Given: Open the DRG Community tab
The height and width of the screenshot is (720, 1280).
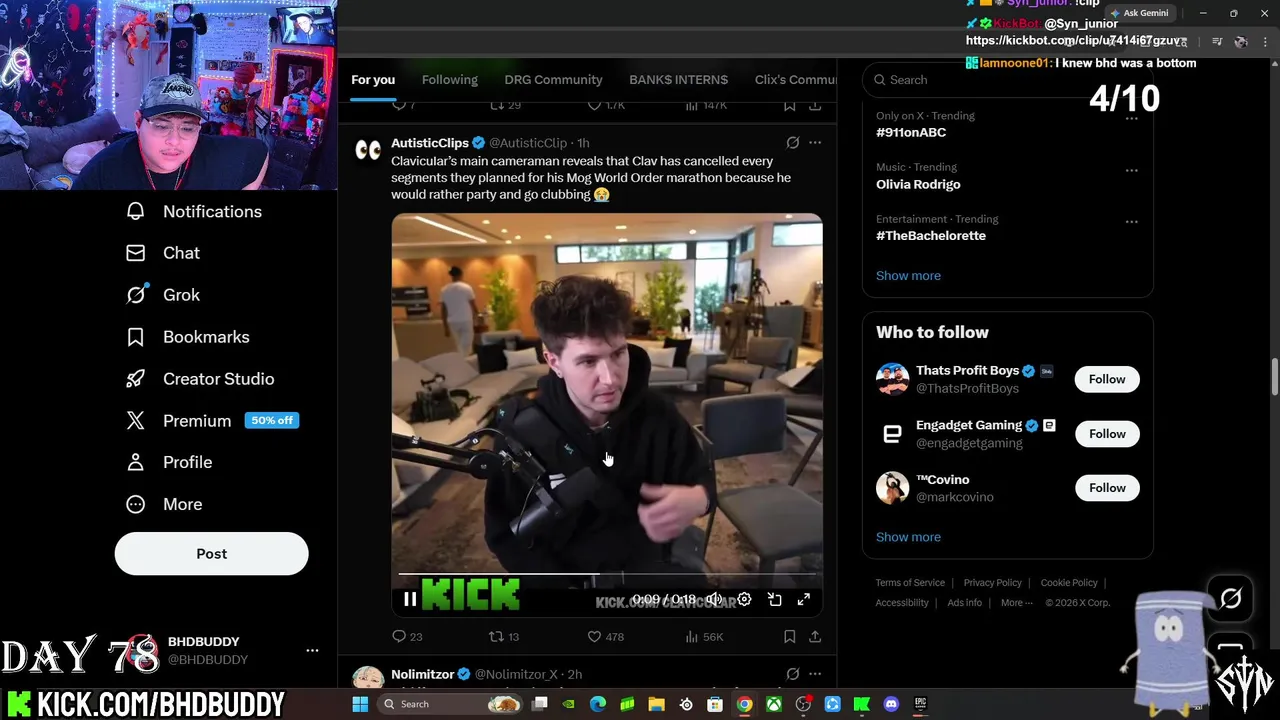Looking at the screenshot, I should [553, 80].
